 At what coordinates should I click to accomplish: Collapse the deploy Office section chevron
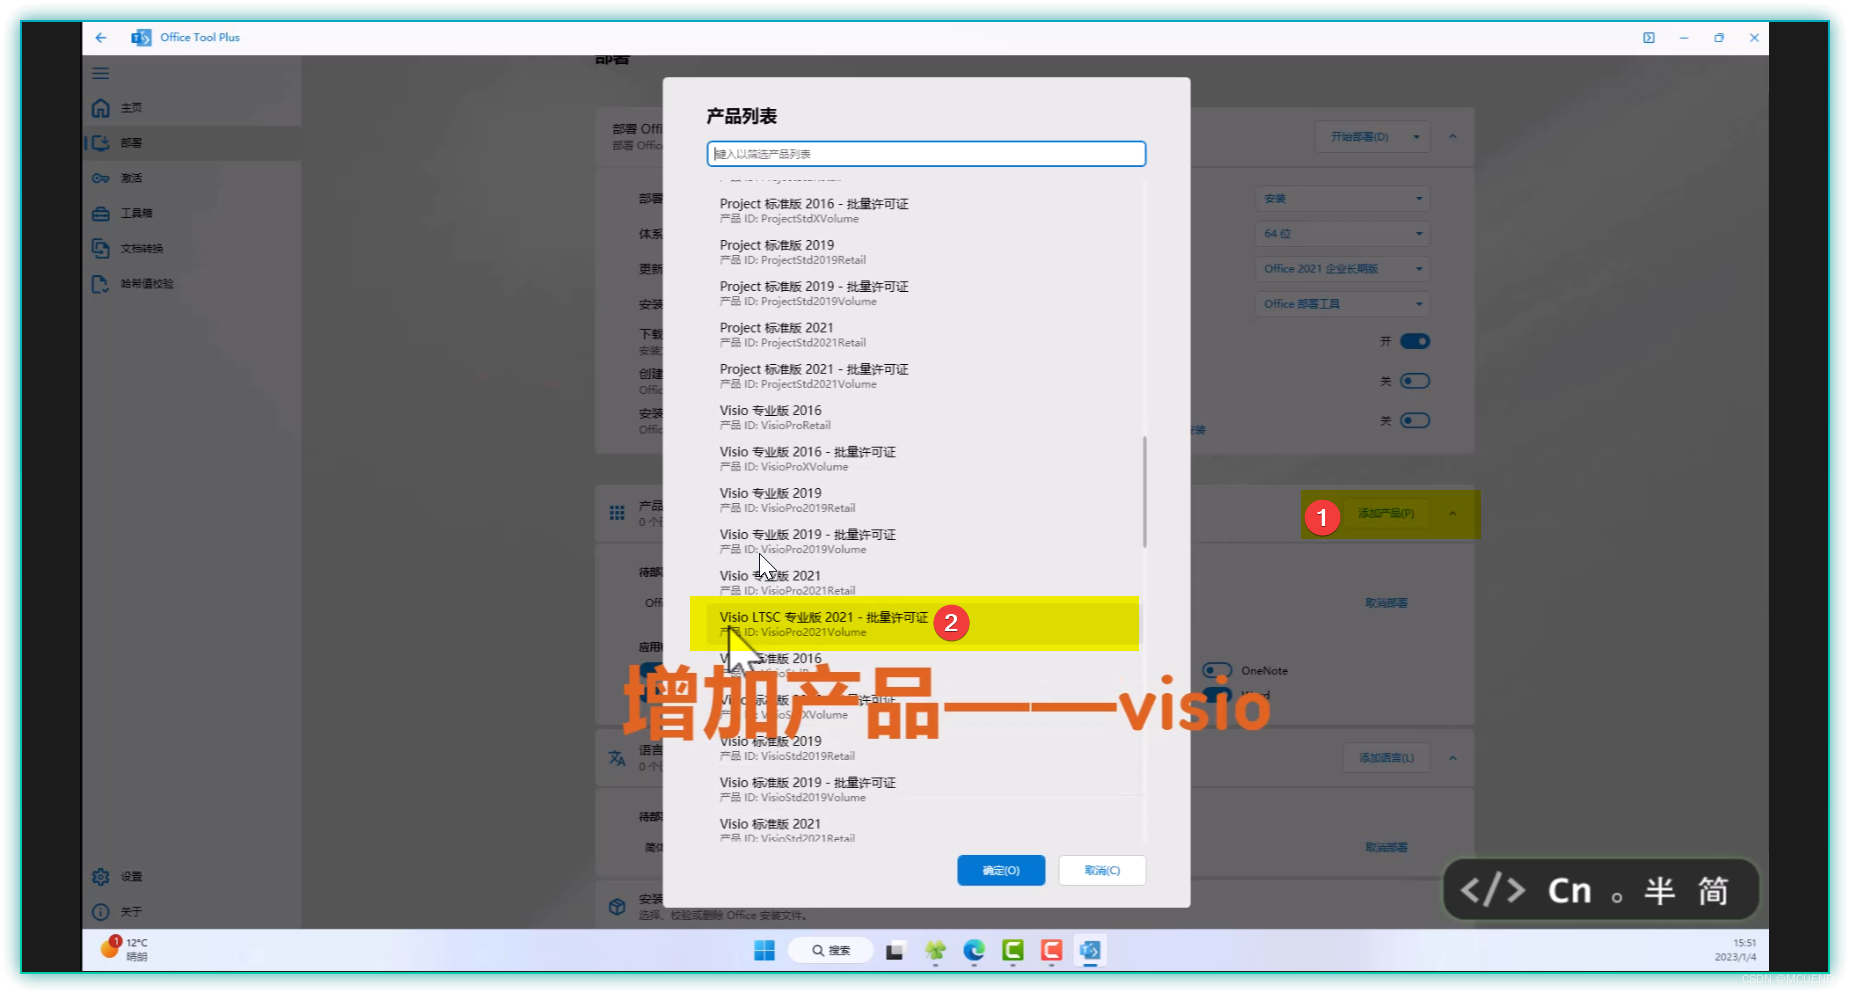click(x=1453, y=137)
